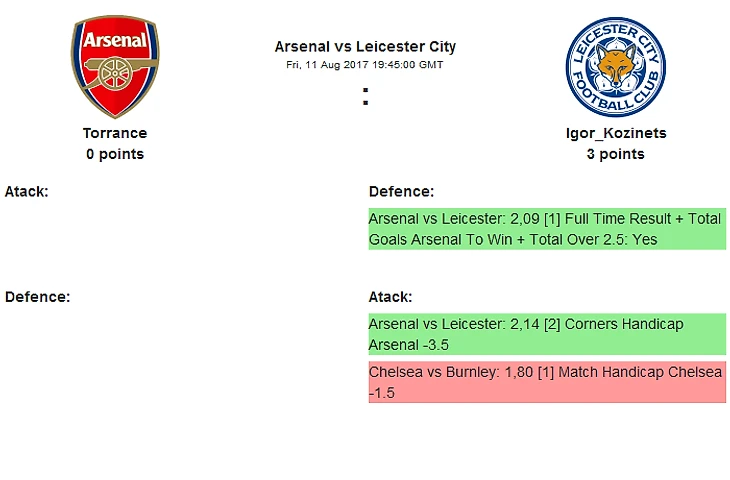
Task: Click the Arsenal club crest
Action: click(x=115, y=67)
